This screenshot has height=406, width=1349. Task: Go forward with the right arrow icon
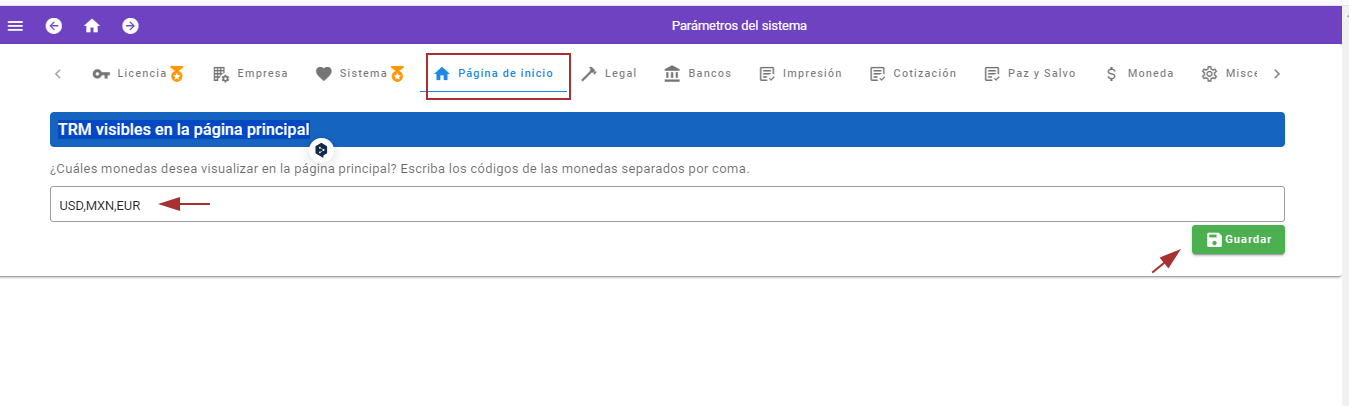[130, 26]
